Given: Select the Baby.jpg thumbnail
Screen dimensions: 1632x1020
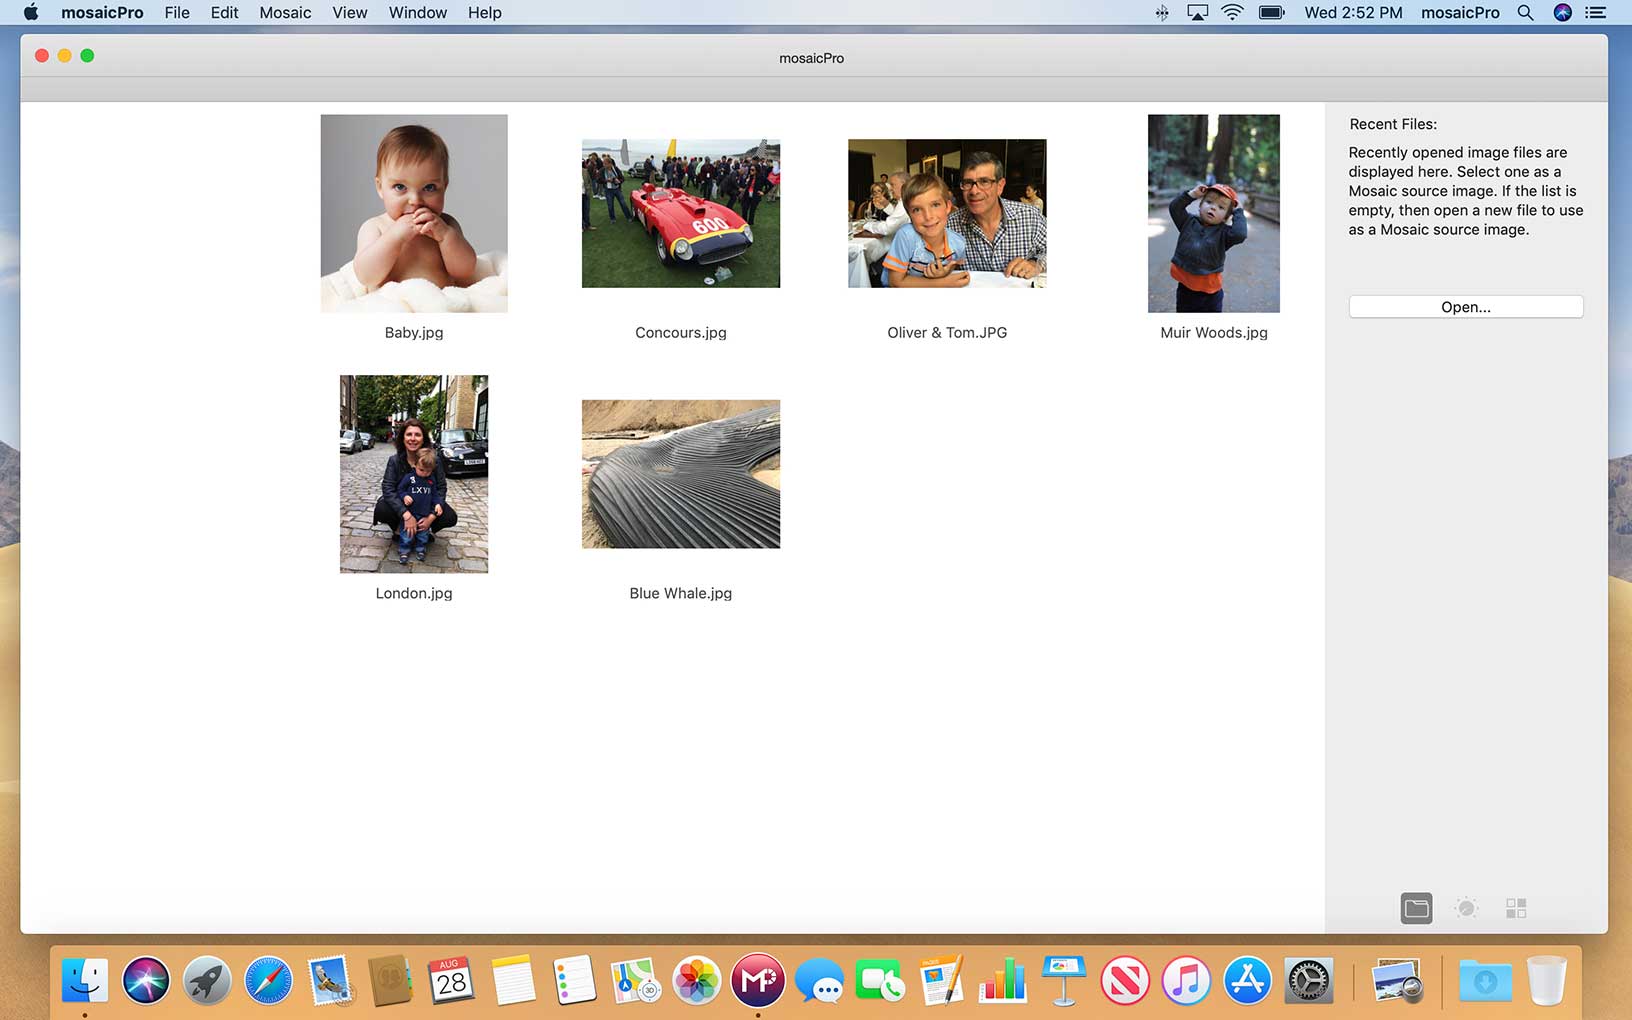Looking at the screenshot, I should 413,213.
